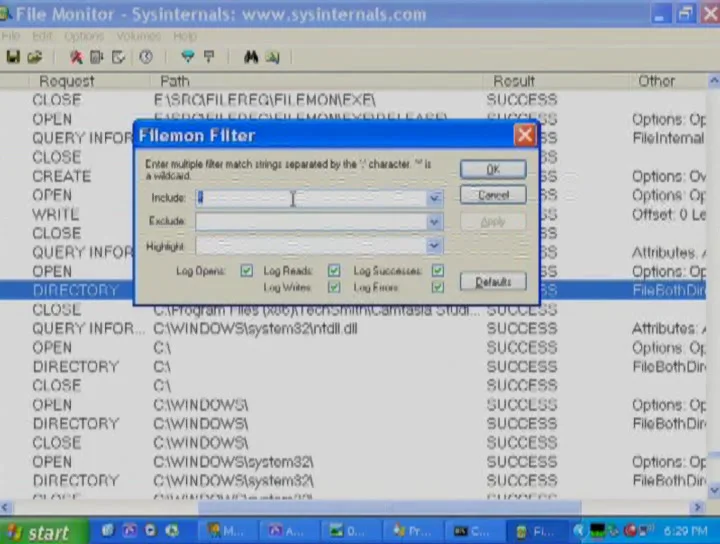Switch to the 'Pr...' taskbar window
Screen dimensions: 720x544
tap(412, 531)
